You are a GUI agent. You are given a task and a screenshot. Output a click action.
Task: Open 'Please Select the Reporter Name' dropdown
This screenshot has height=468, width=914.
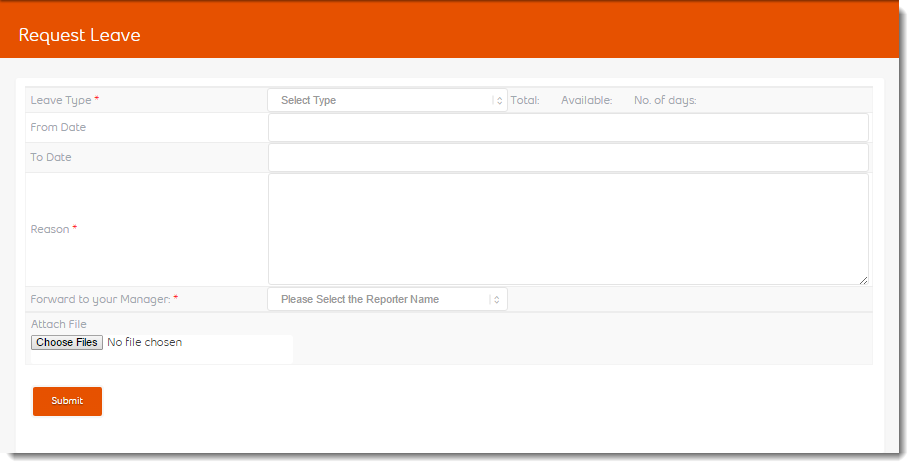pos(387,299)
